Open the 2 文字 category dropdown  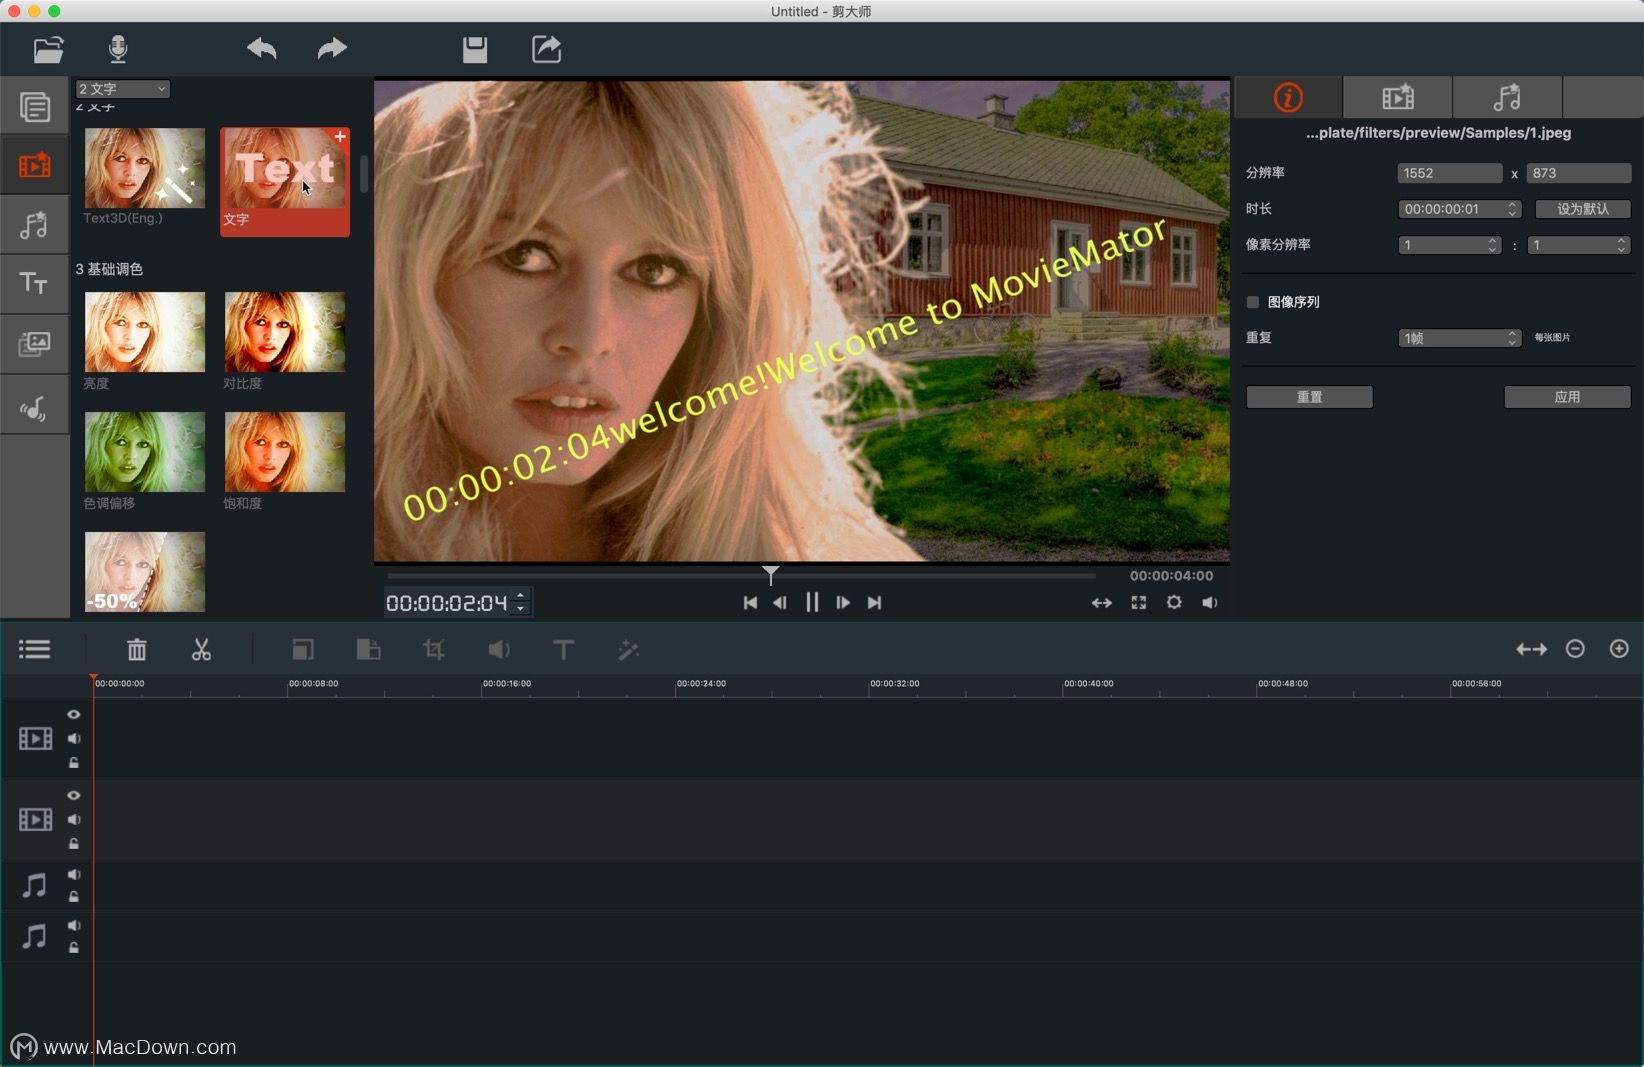coord(121,88)
